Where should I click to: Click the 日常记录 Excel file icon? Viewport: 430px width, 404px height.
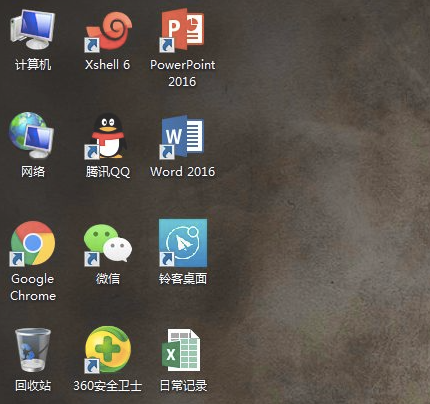coord(181,350)
